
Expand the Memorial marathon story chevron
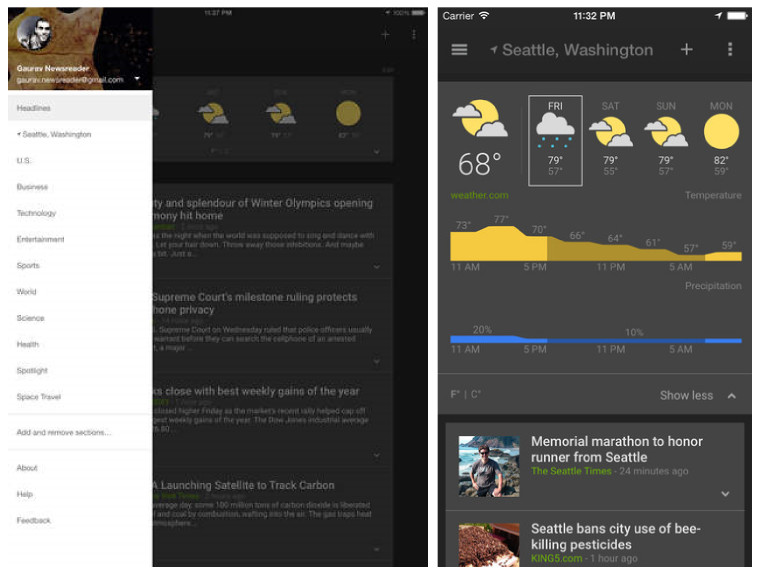tap(725, 494)
